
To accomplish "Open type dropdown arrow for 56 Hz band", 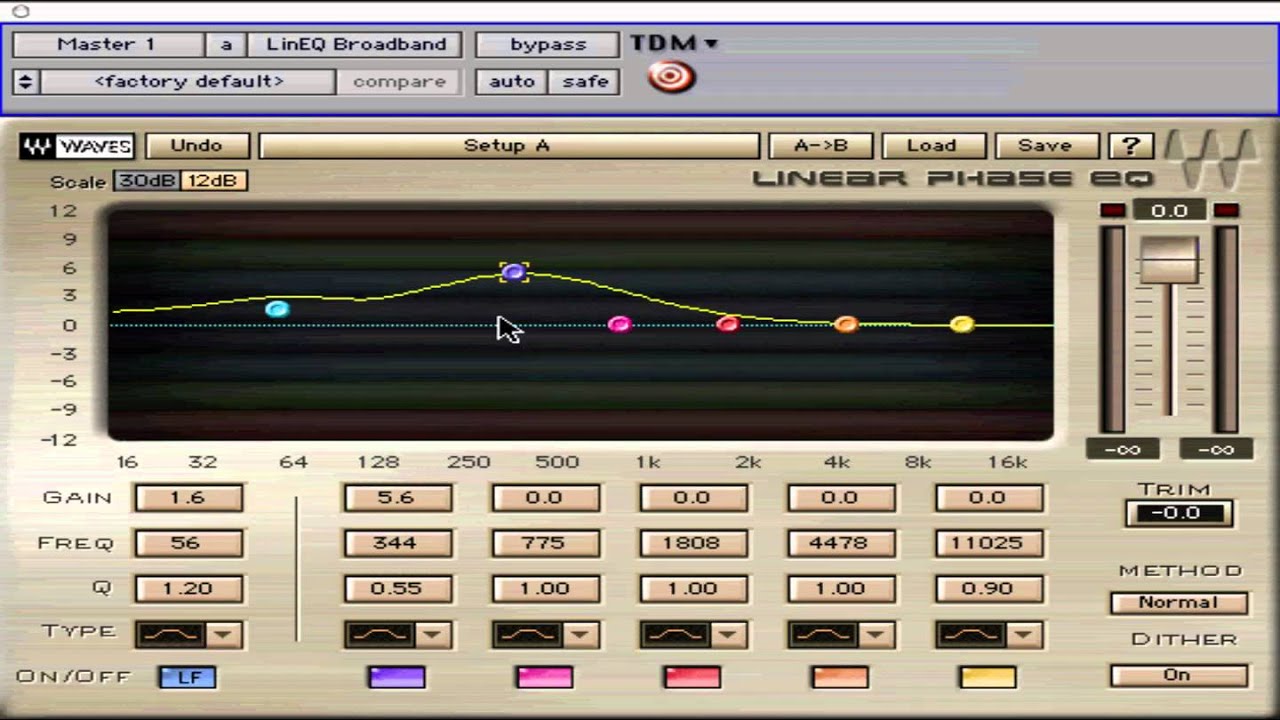I will [224, 634].
